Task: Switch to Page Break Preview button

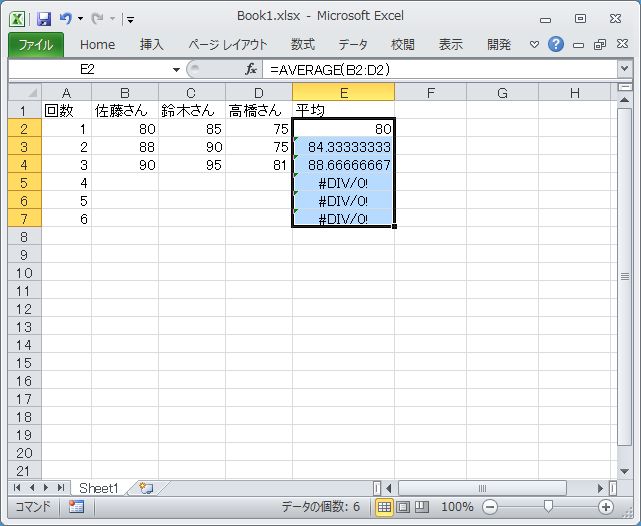Action: point(422,507)
